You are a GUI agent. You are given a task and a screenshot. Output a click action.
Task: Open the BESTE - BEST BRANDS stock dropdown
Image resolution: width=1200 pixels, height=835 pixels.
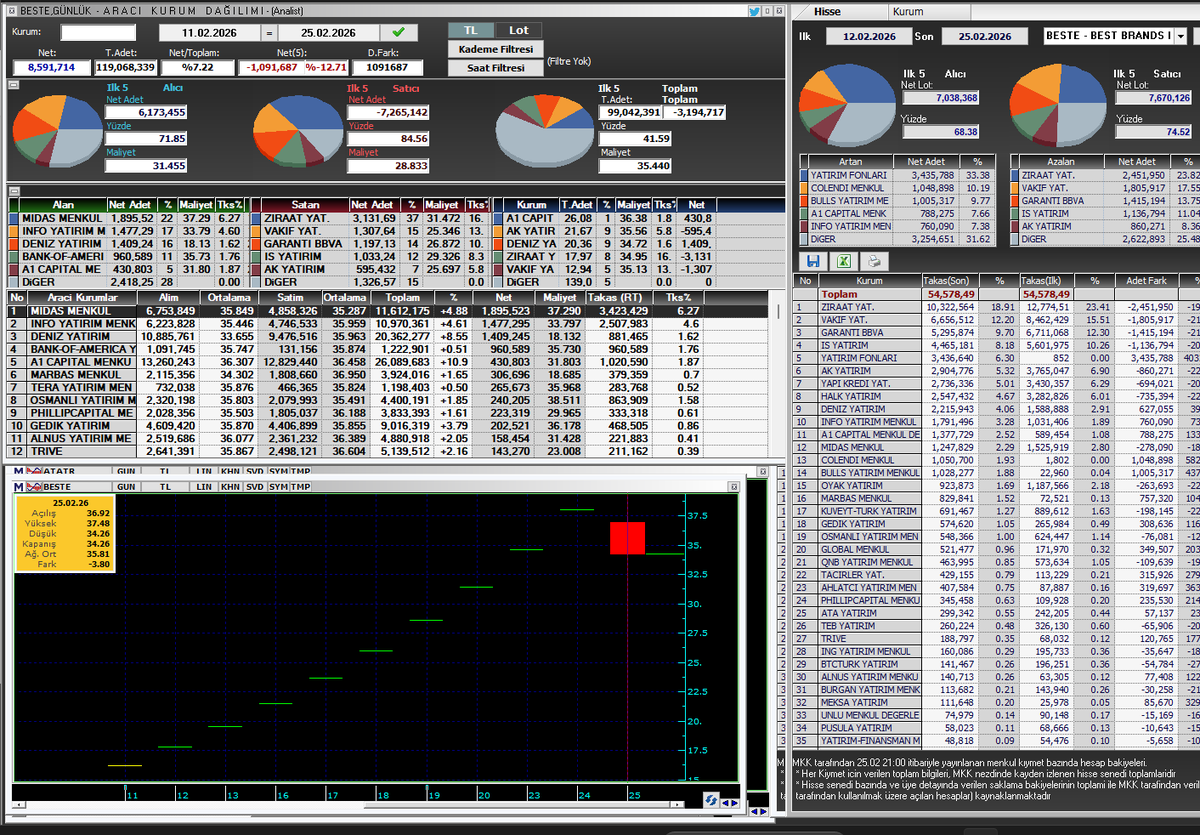tap(1181, 36)
